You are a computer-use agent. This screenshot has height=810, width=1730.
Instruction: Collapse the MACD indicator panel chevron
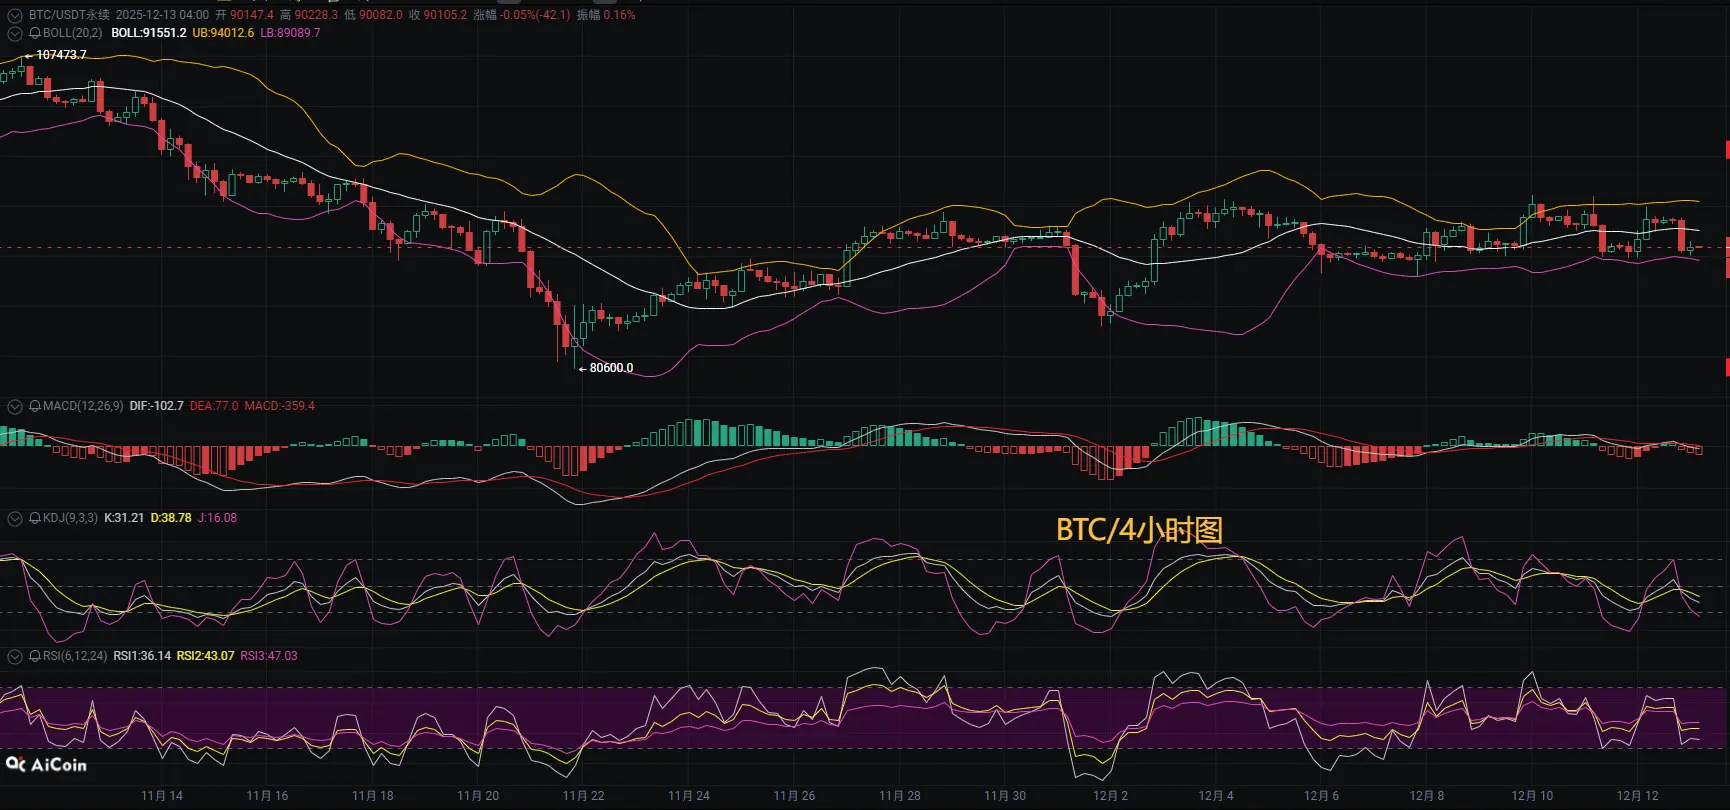[14, 406]
